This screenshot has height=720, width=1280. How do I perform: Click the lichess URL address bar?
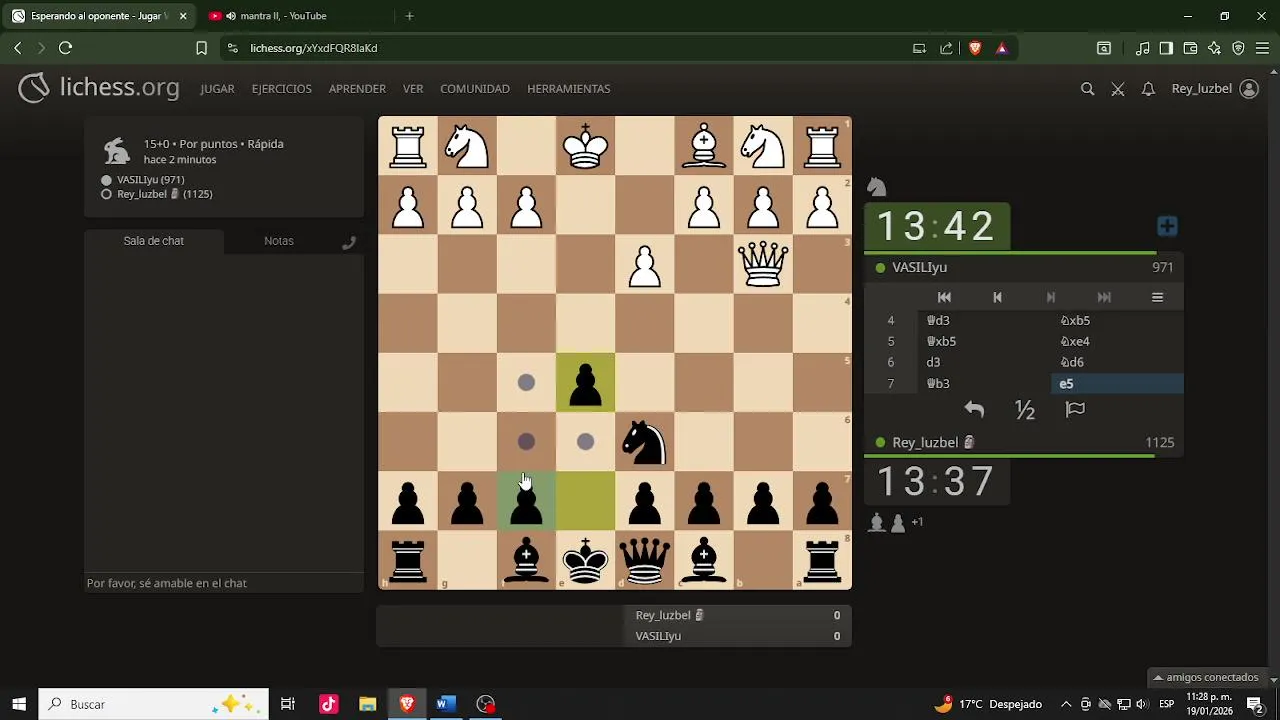click(x=570, y=48)
